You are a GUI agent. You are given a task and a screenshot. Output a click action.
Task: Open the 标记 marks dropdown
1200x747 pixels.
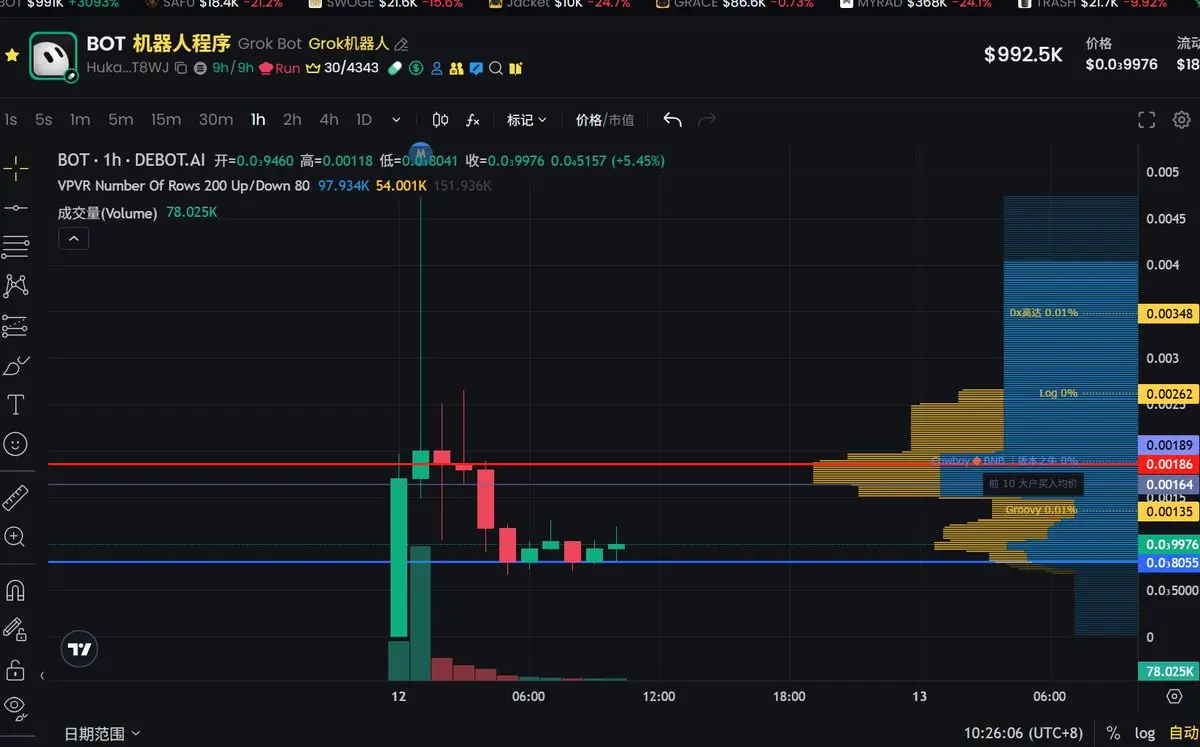tap(527, 120)
